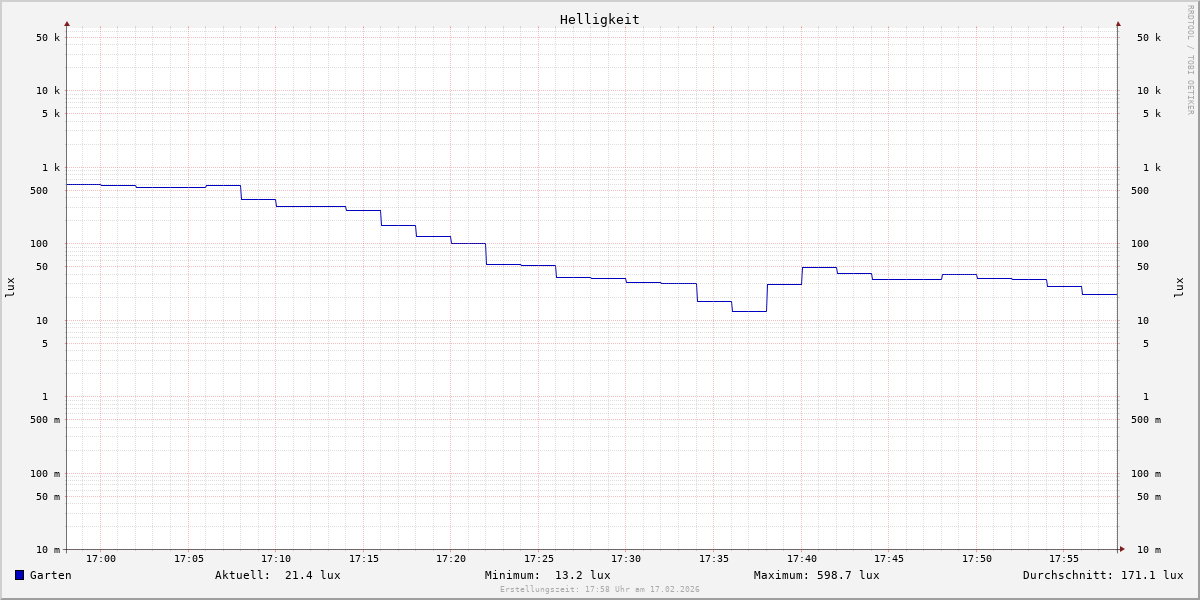The height and width of the screenshot is (600, 1200).
Task: Click the 17:15 time axis label
Action: tap(364, 559)
